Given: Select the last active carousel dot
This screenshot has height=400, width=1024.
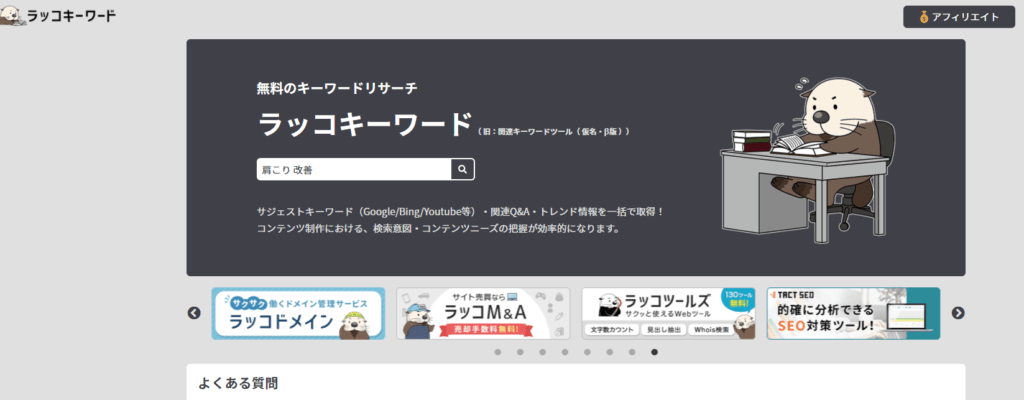Looking at the screenshot, I should [x=654, y=352].
